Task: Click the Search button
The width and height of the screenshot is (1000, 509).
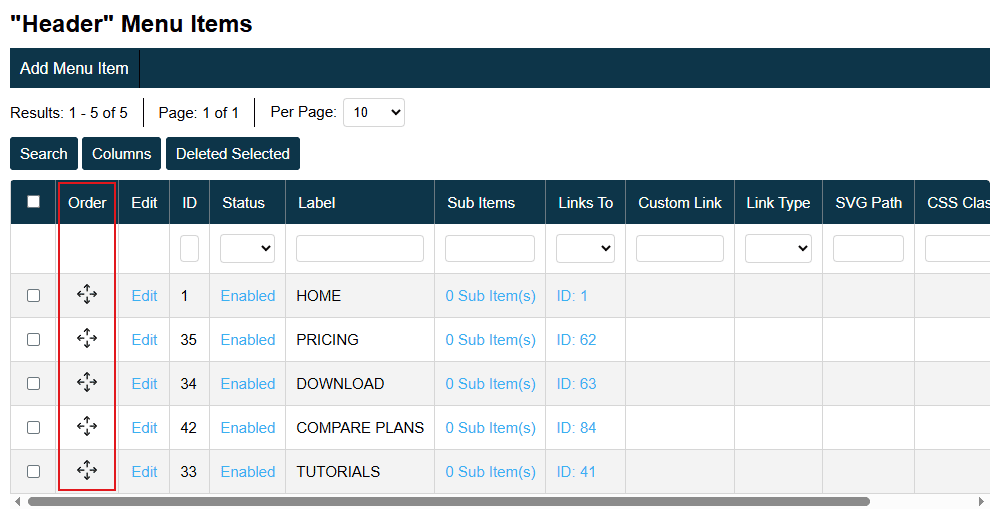Action: click(x=43, y=154)
